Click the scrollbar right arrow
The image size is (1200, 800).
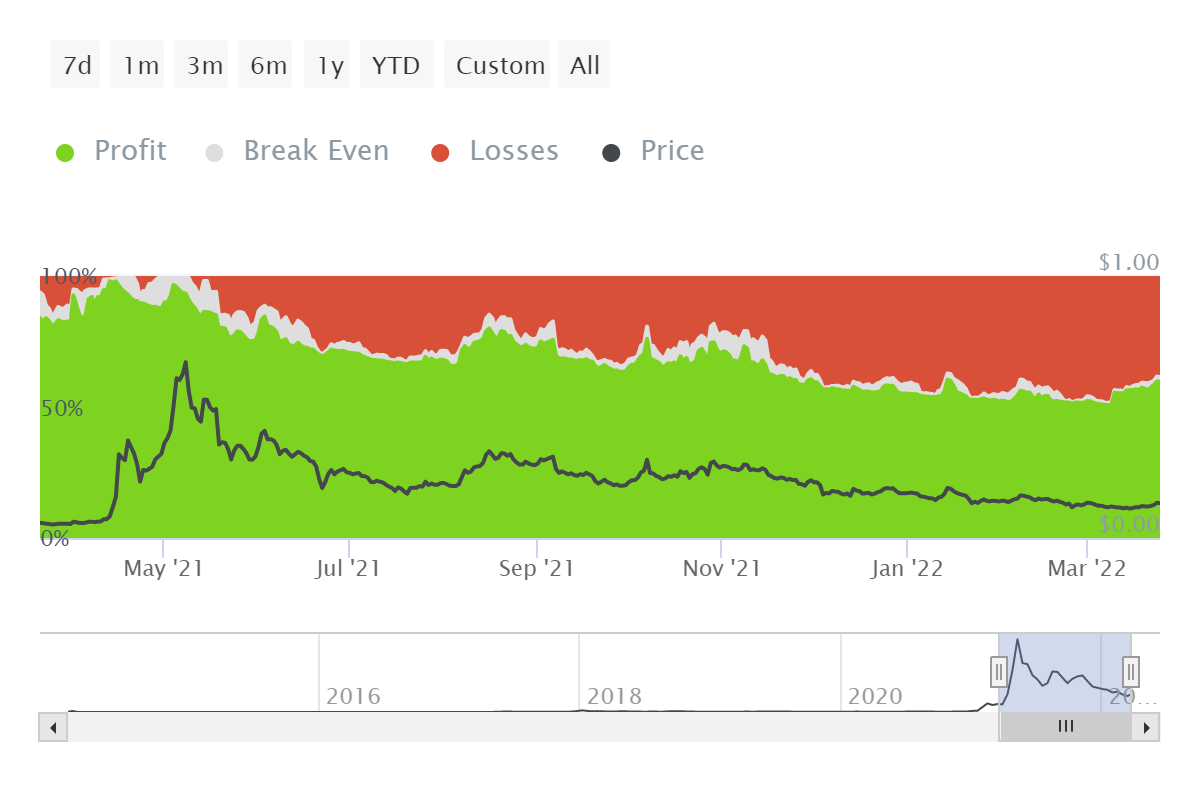coord(1146,727)
